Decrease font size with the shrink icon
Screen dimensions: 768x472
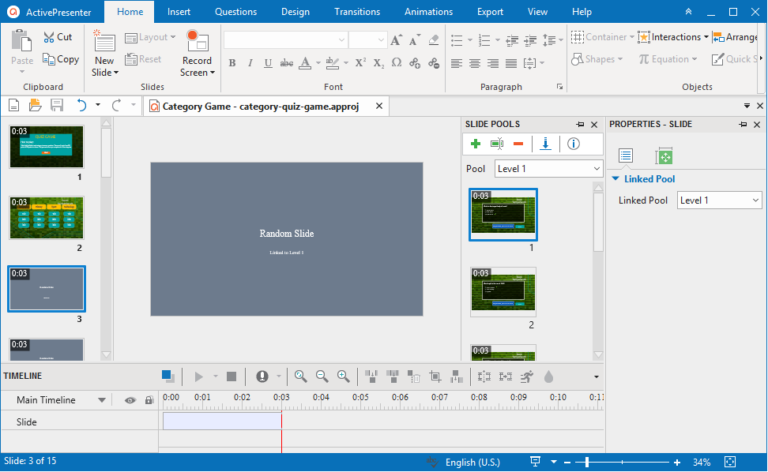click(x=415, y=40)
